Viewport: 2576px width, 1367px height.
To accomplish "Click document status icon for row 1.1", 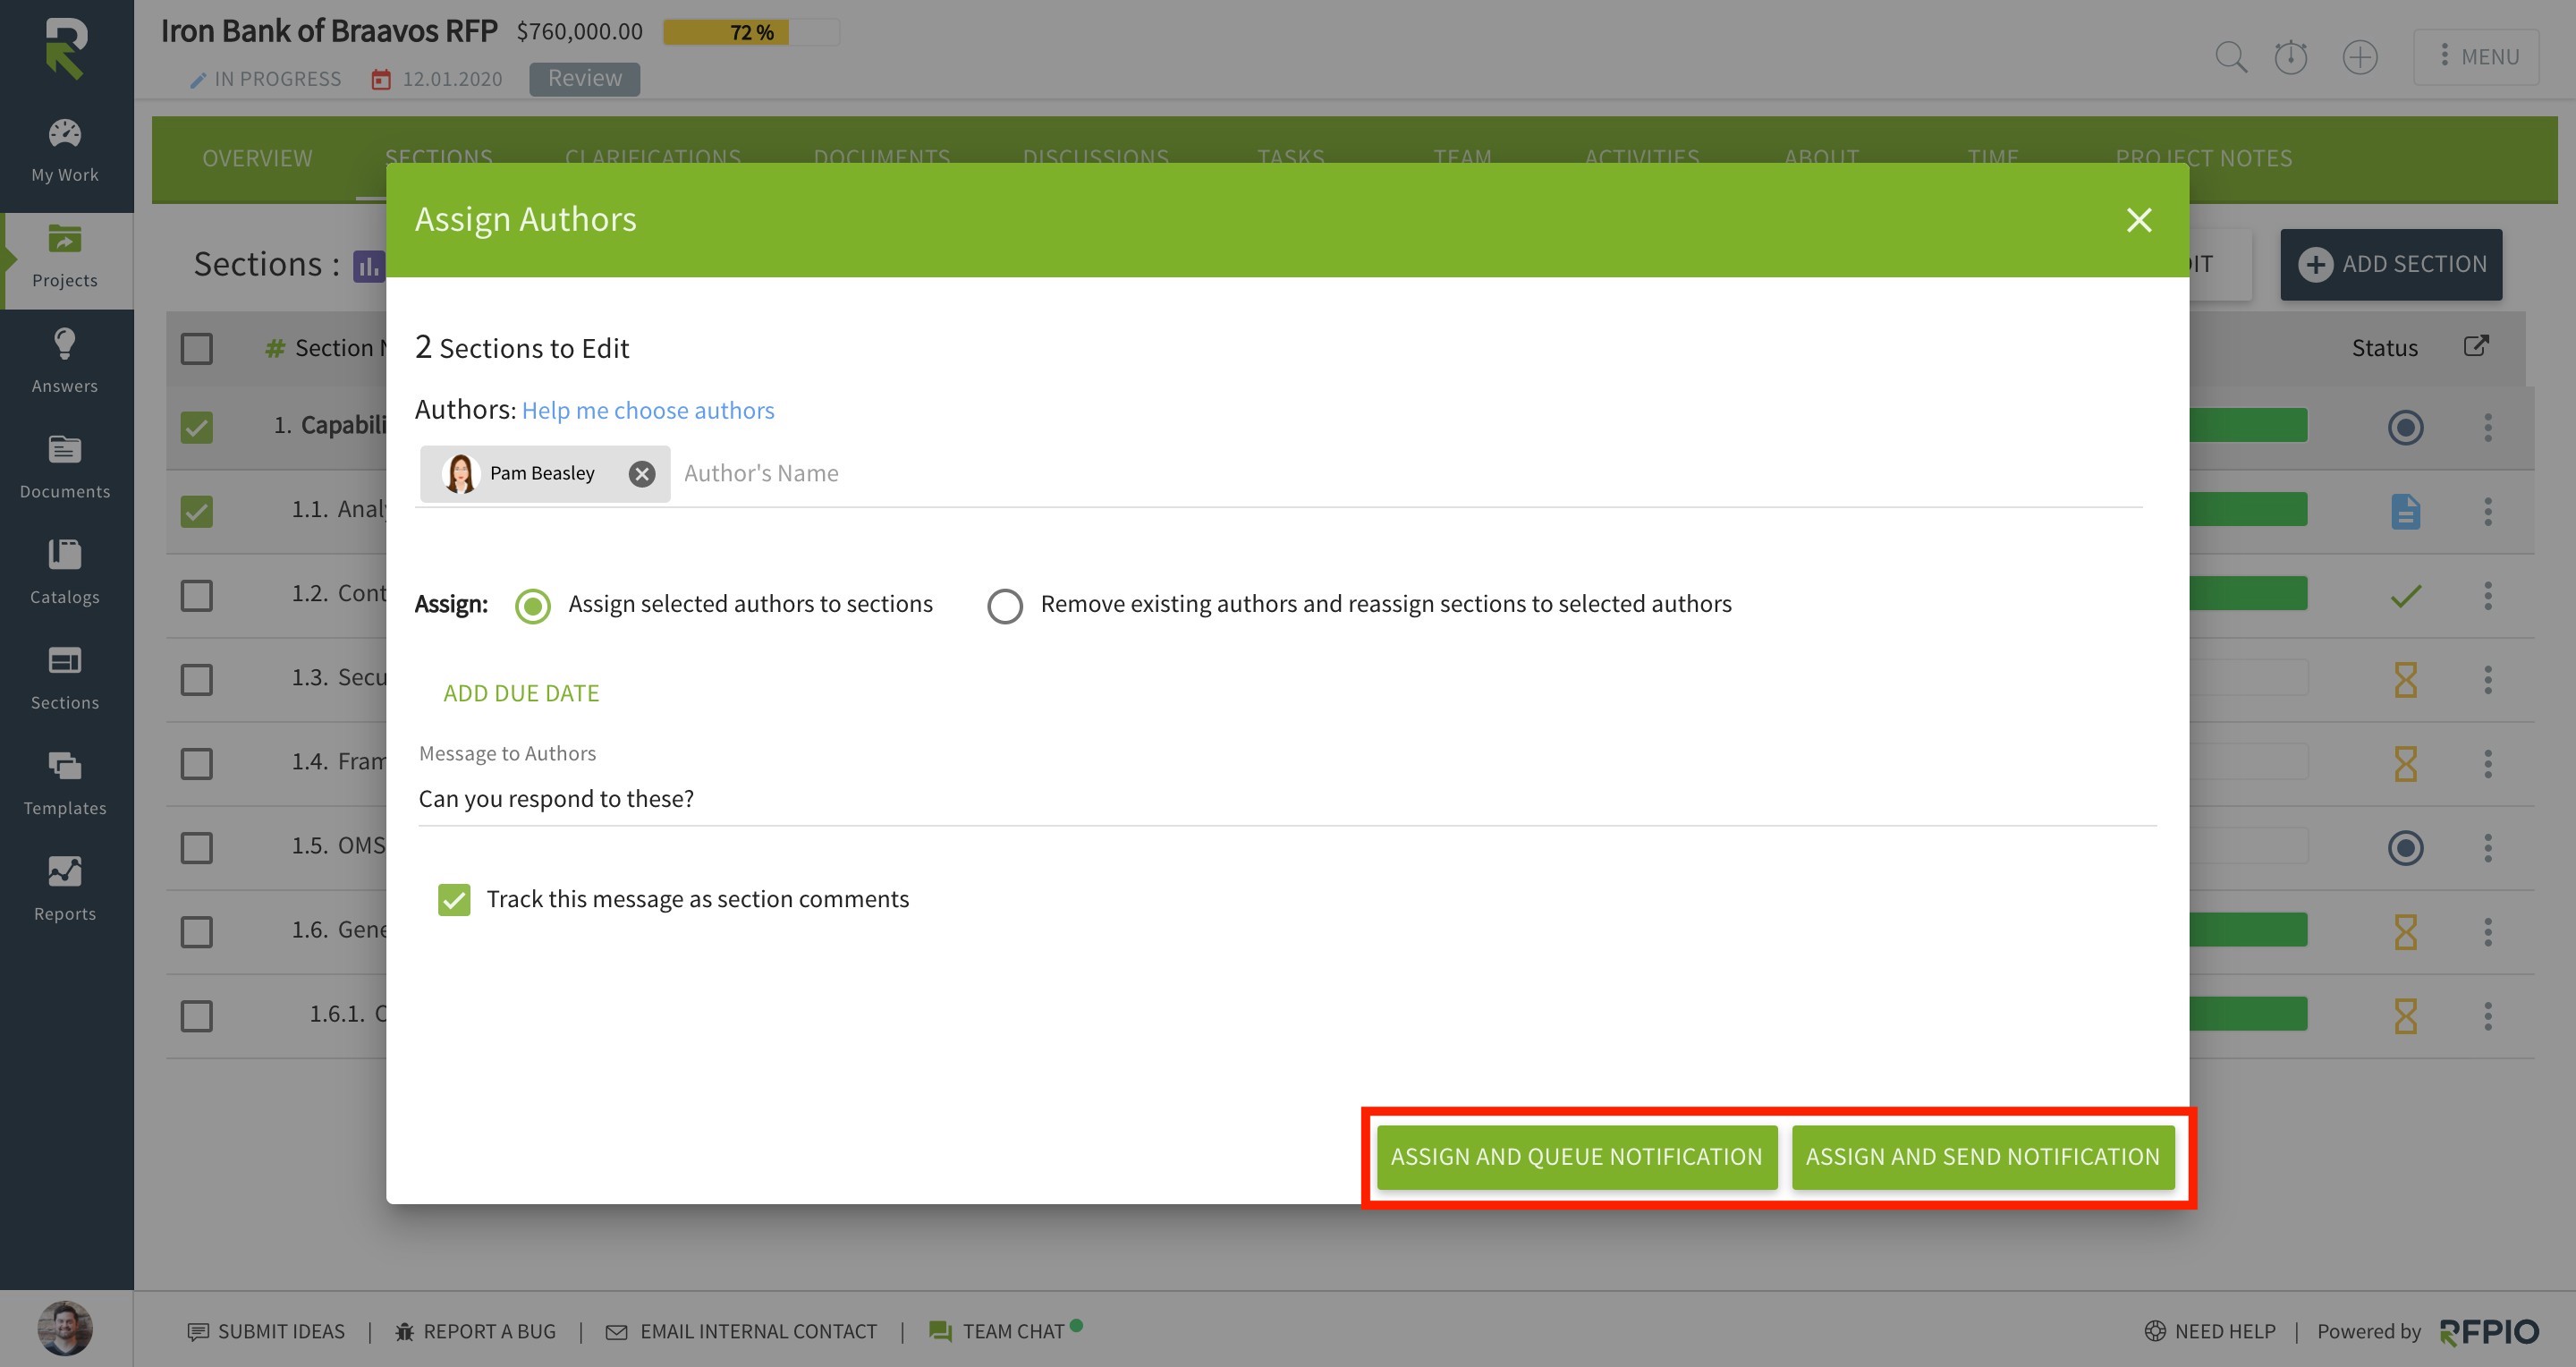I will coord(2405,512).
